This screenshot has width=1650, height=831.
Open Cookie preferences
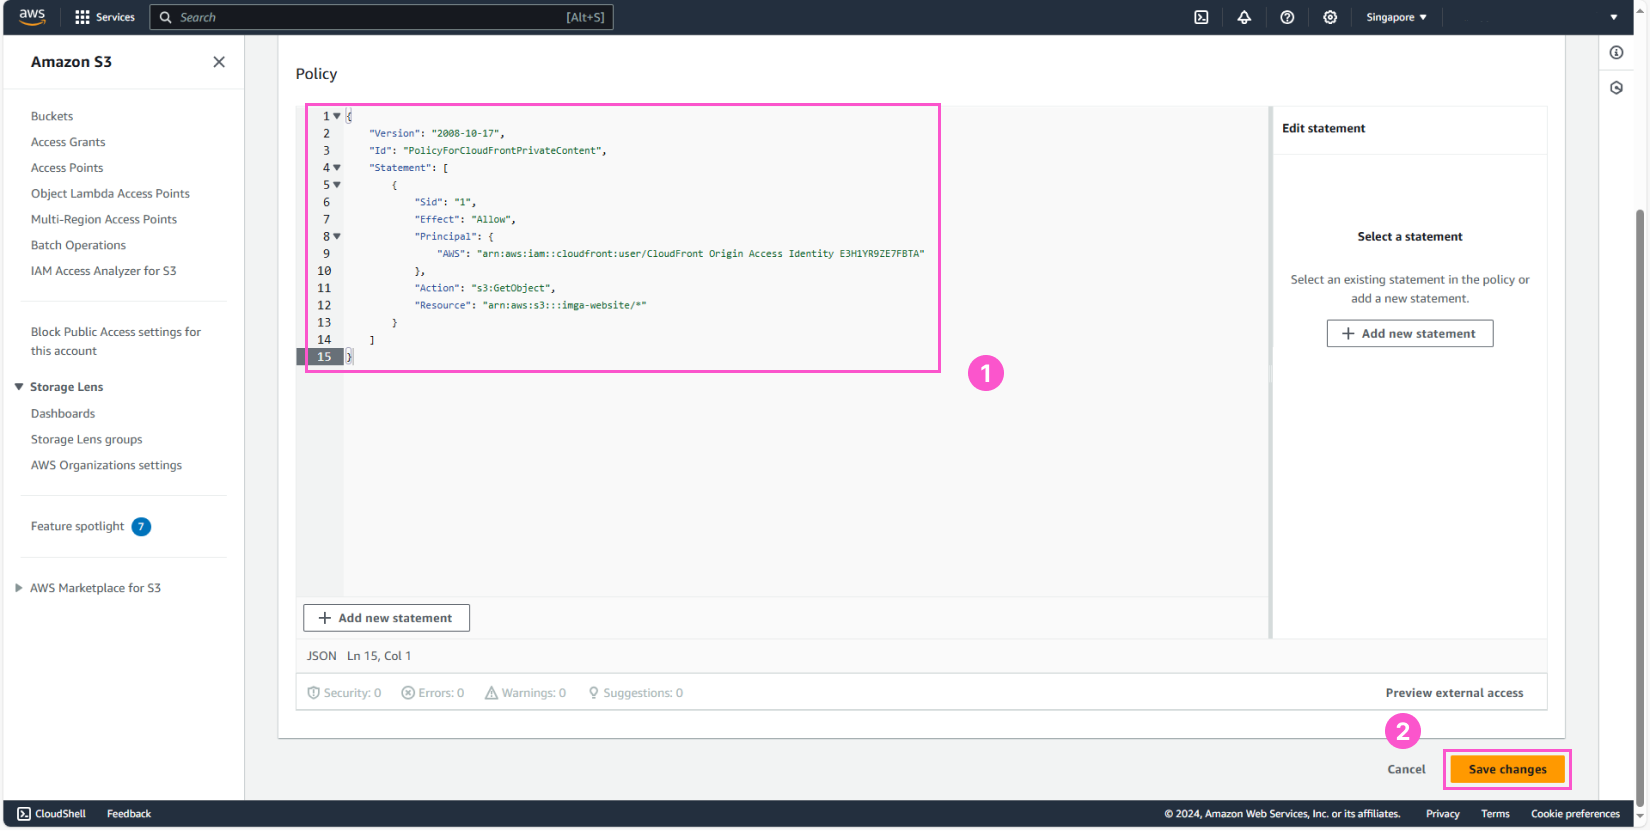(x=1575, y=814)
